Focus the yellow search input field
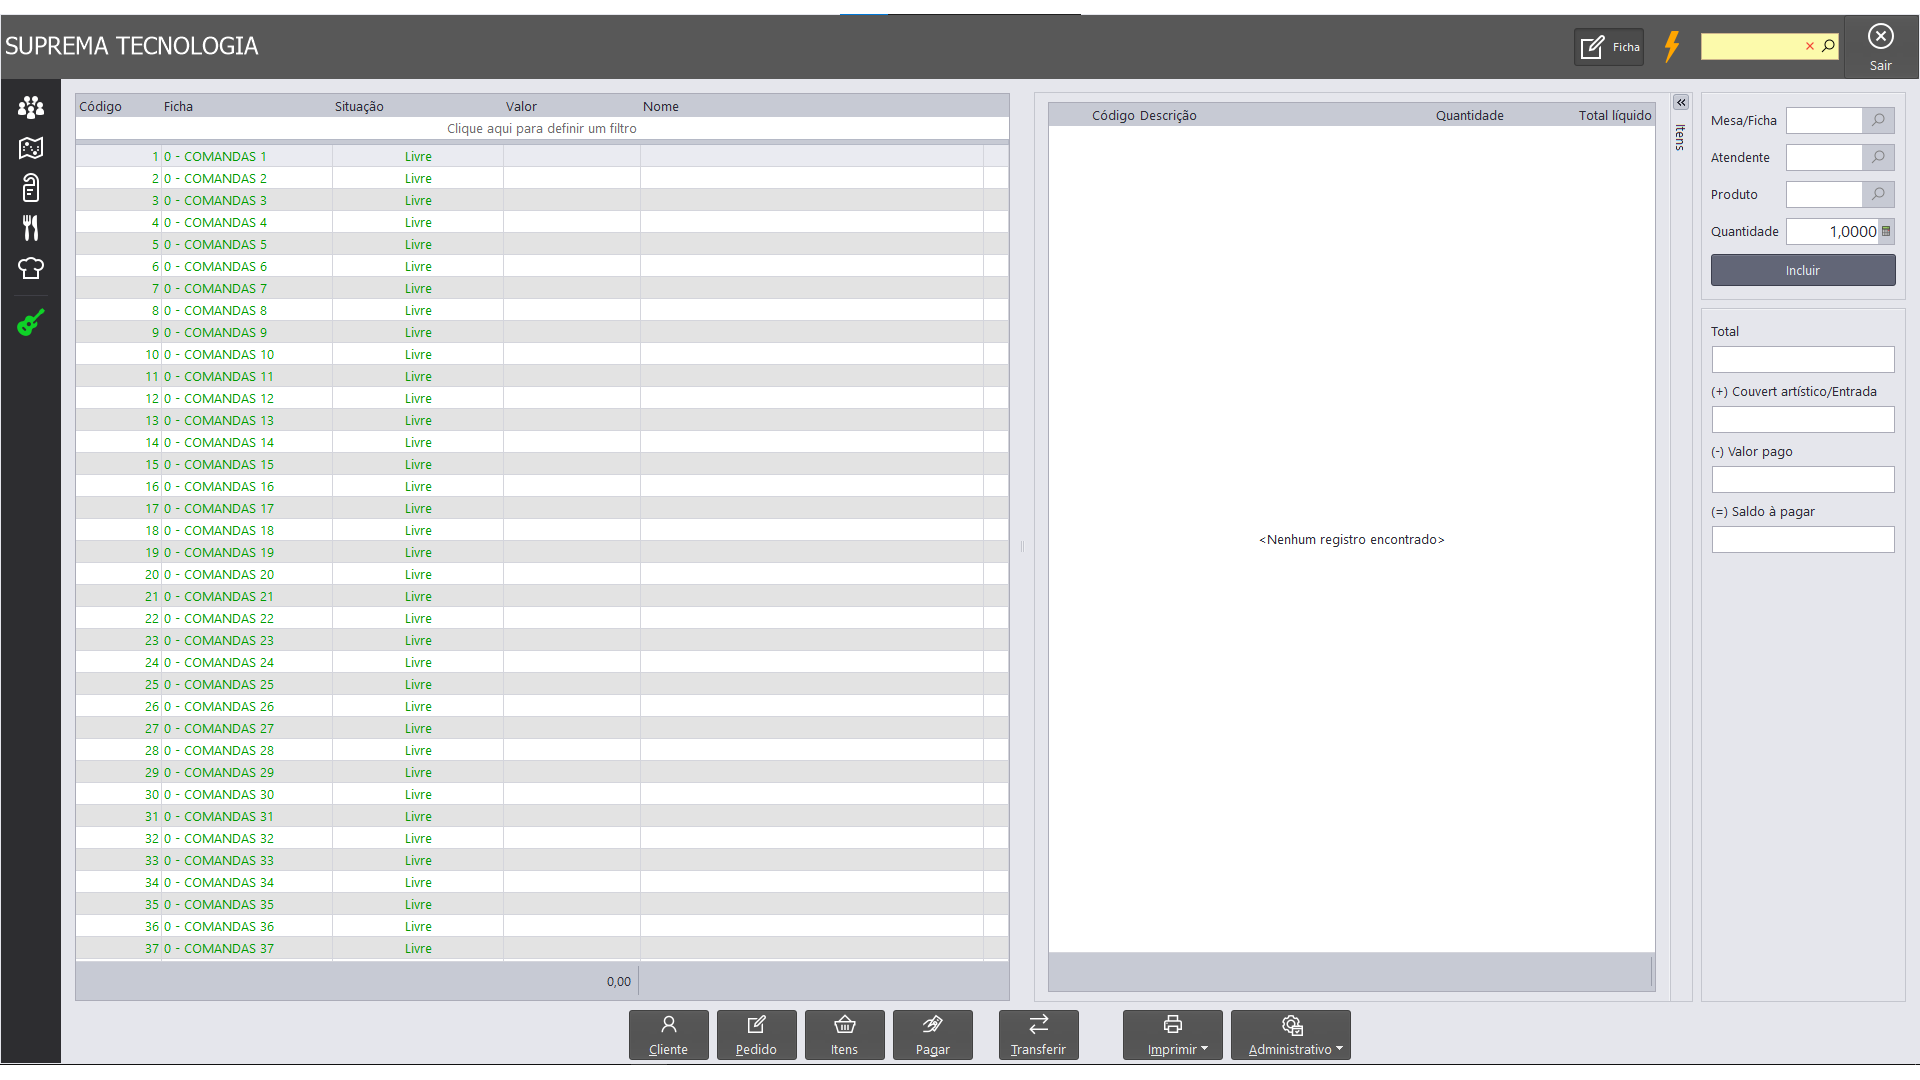1920x1080 pixels. point(1752,46)
